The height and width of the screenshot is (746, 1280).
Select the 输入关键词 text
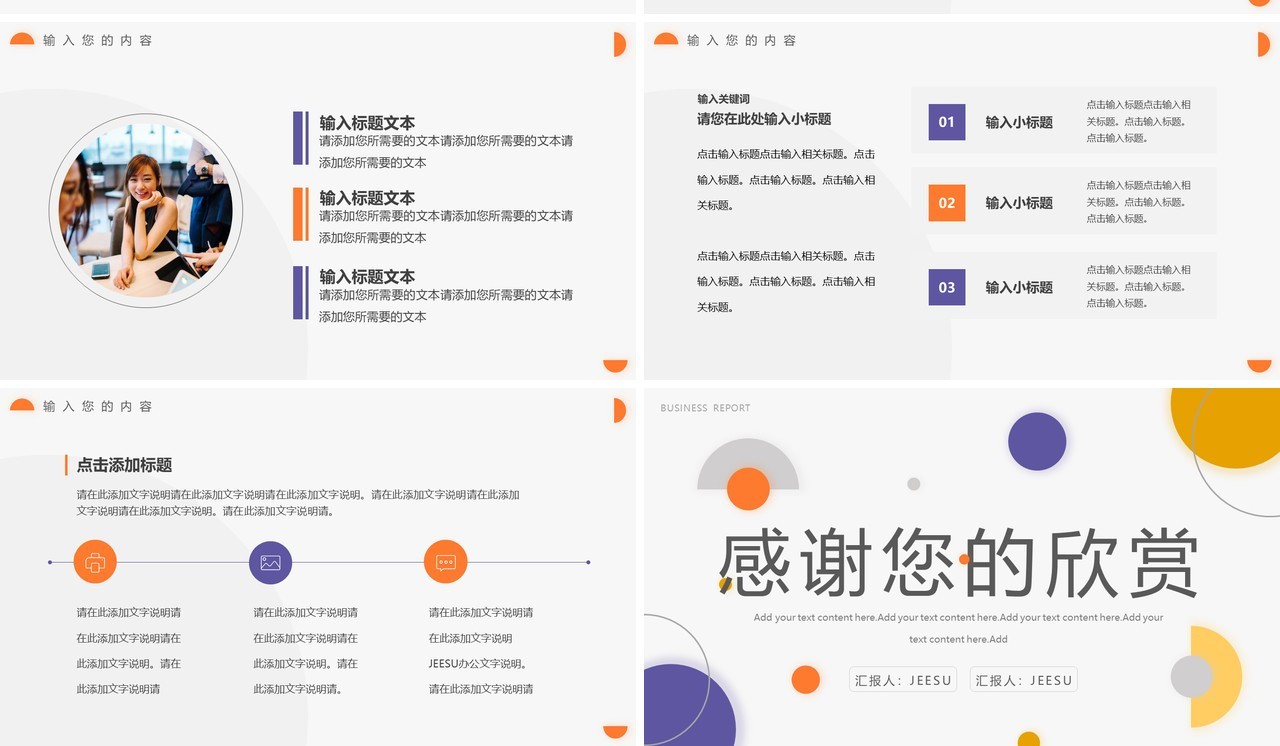tap(723, 99)
